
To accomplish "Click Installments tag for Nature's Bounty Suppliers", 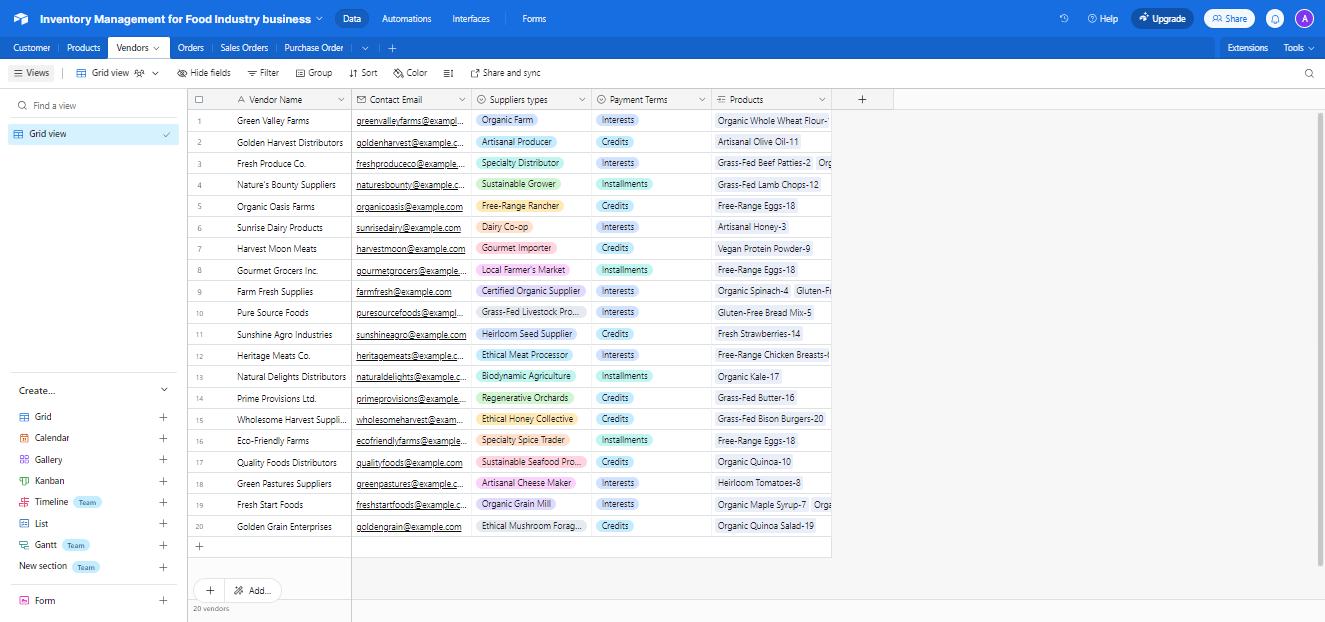I will 624,184.
